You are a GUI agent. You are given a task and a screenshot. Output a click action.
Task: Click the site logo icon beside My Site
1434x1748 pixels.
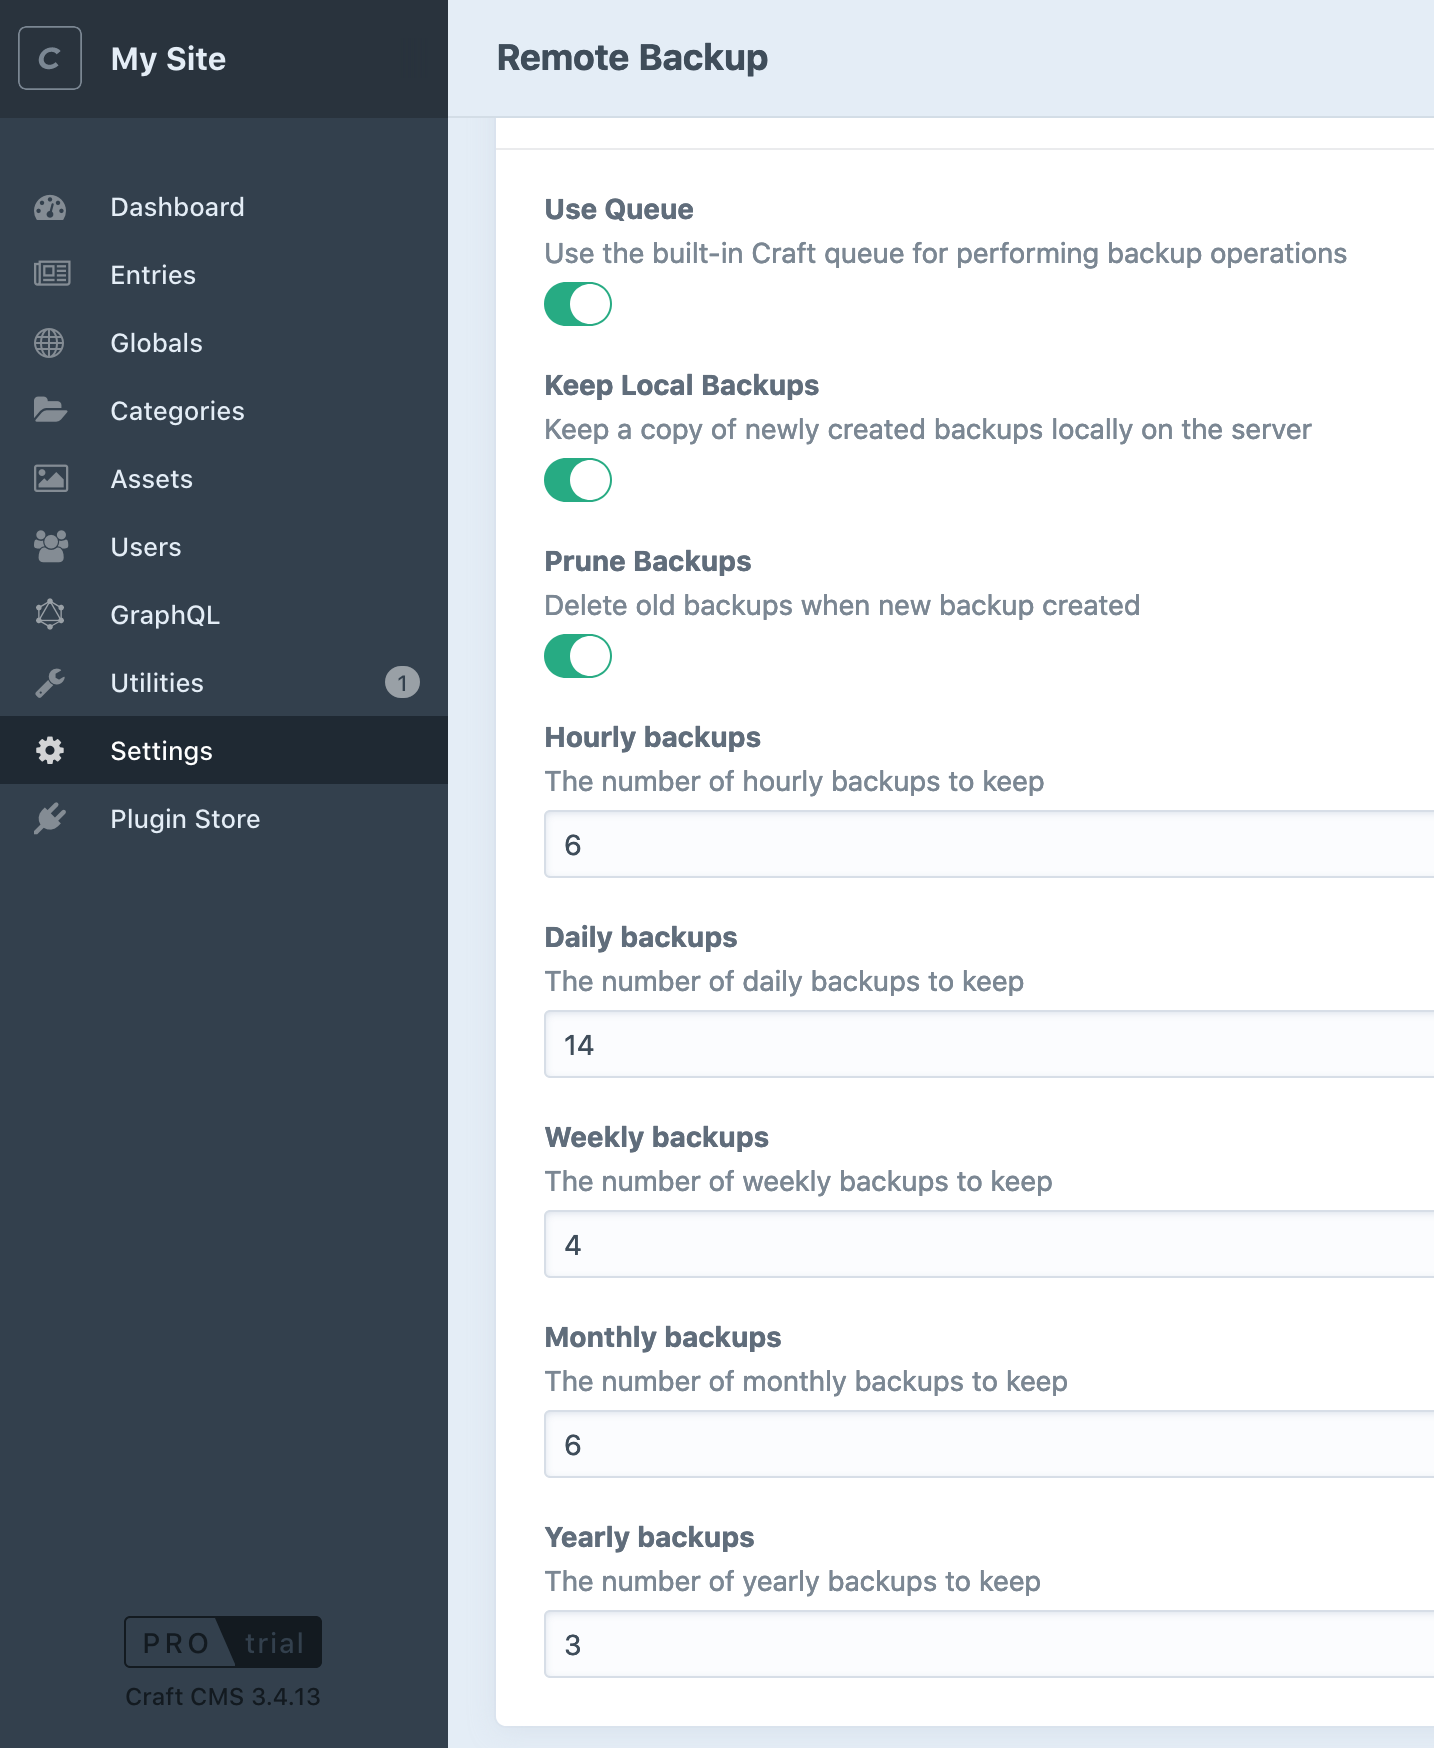click(x=50, y=58)
